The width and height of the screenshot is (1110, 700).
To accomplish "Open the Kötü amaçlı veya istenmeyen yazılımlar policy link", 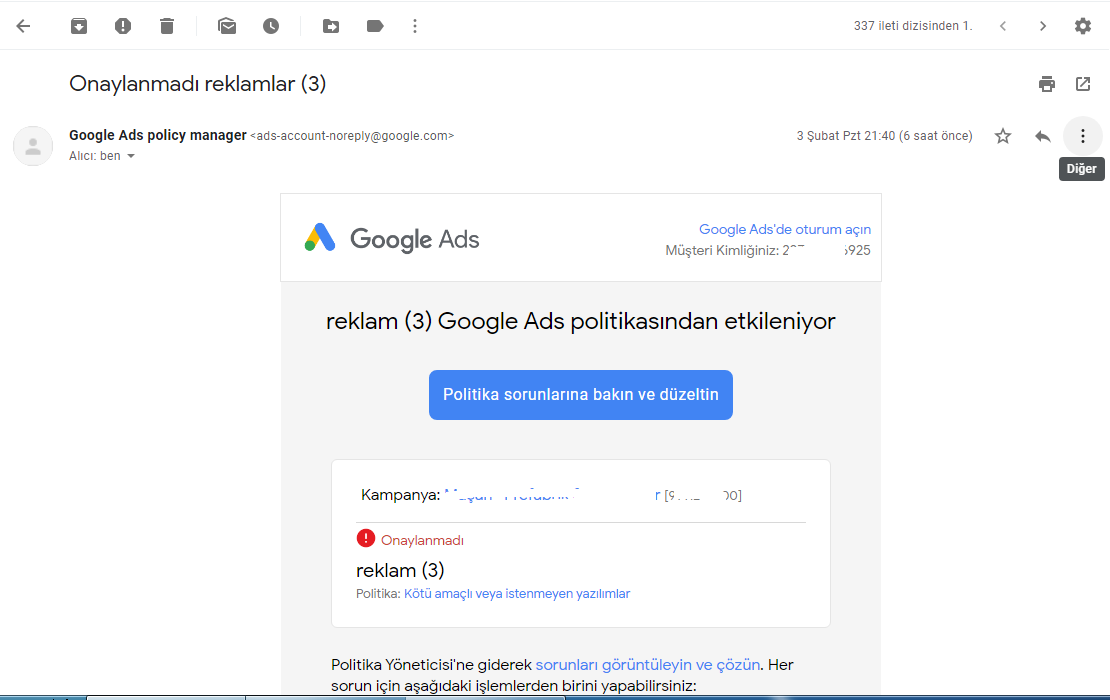I will (517, 594).
